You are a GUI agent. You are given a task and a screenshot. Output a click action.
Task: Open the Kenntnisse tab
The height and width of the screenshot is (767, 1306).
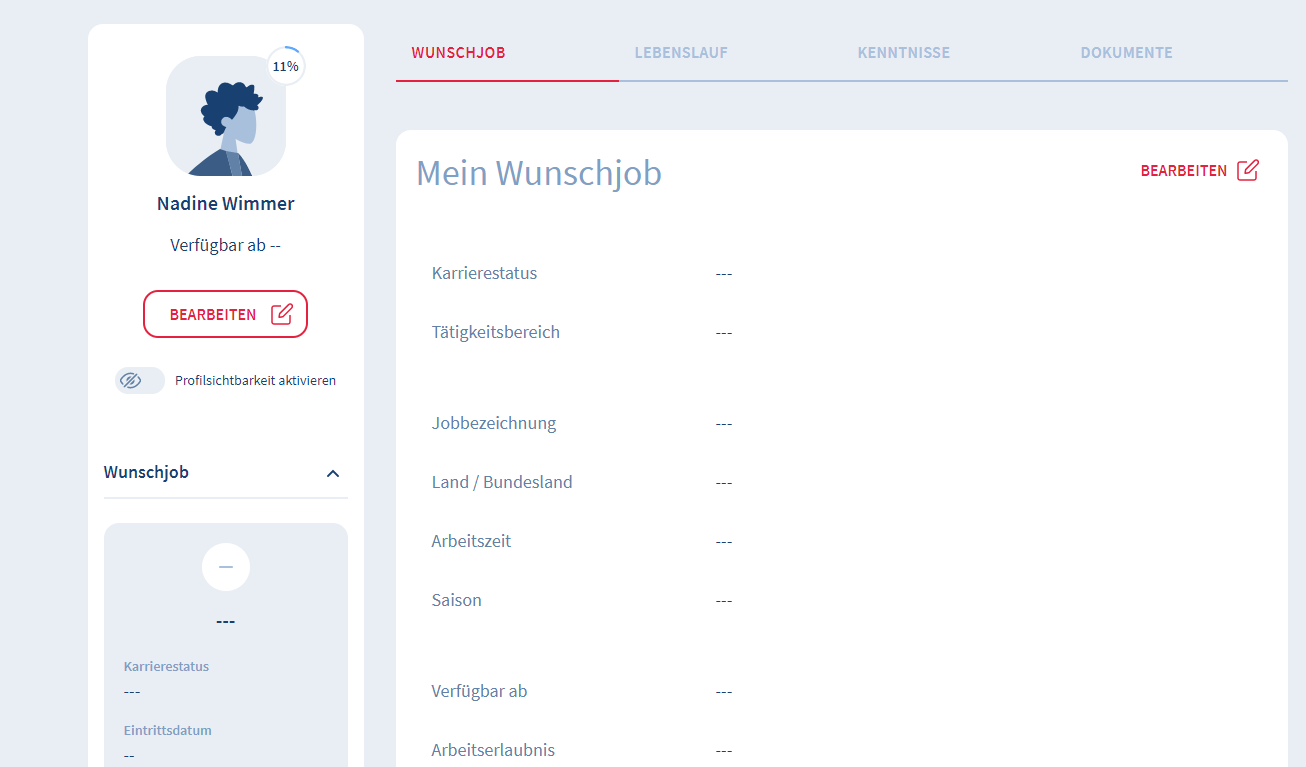pyautogui.click(x=903, y=53)
